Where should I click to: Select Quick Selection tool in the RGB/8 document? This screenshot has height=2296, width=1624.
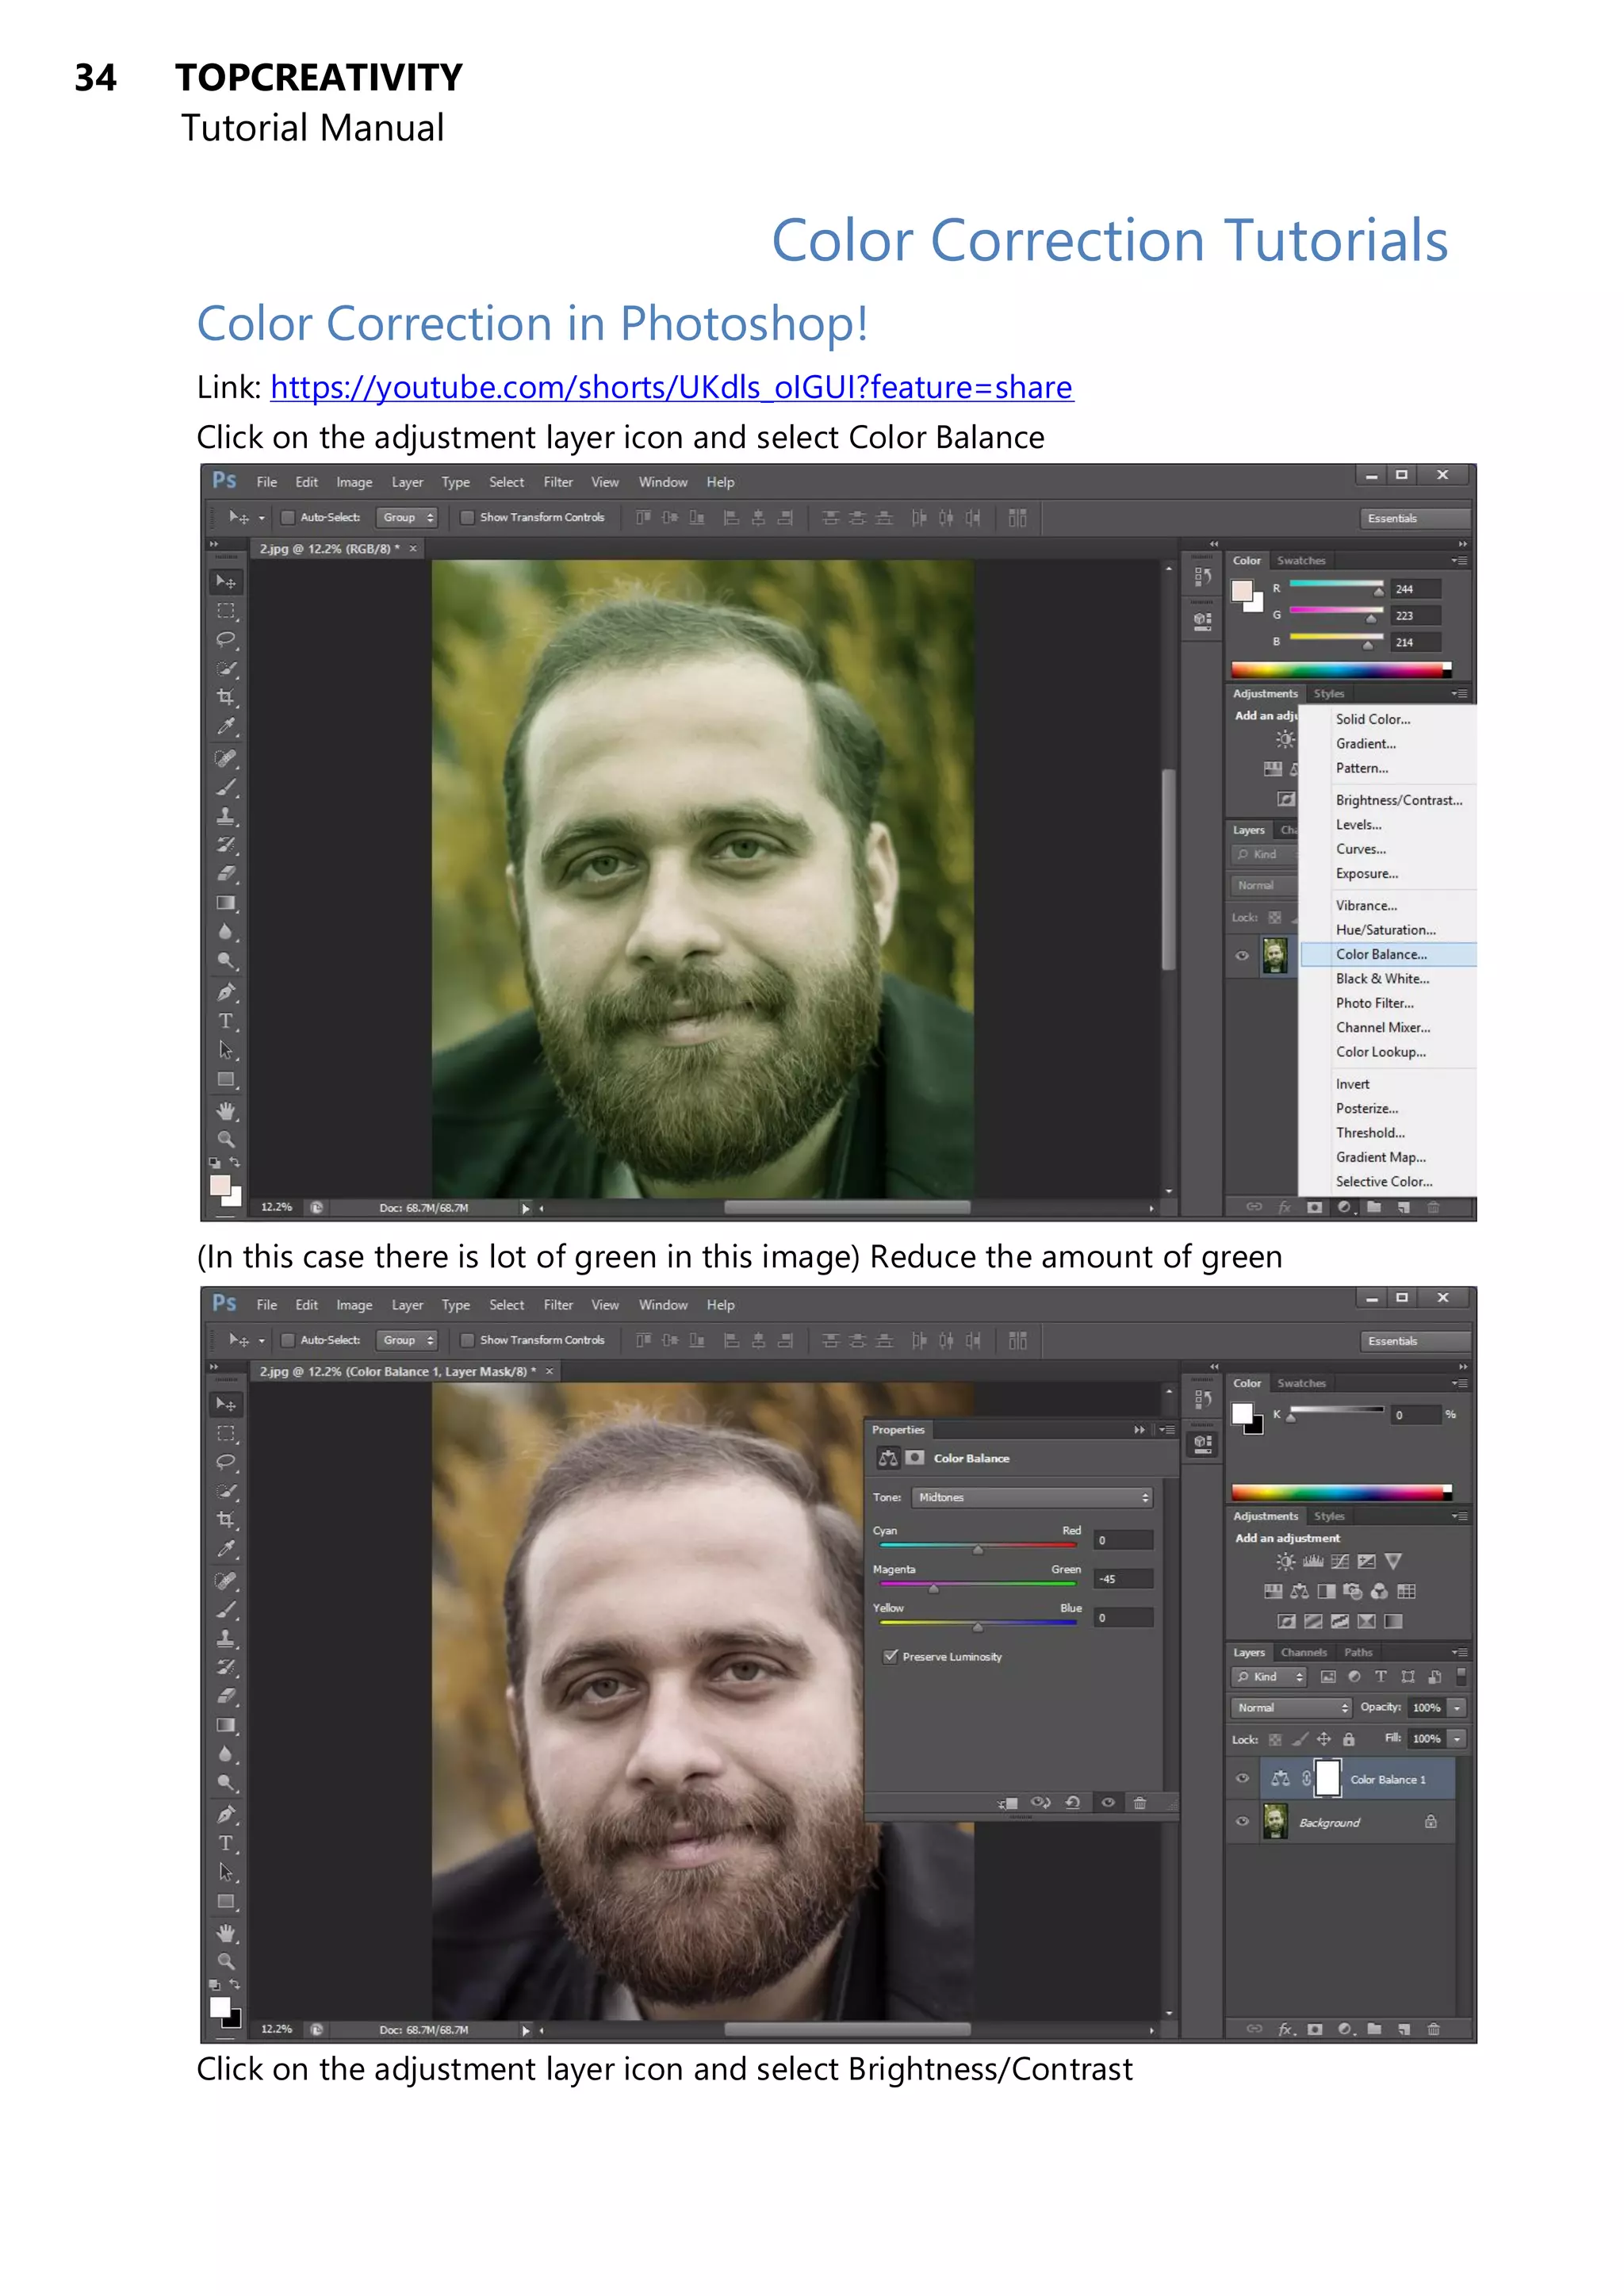tap(226, 668)
